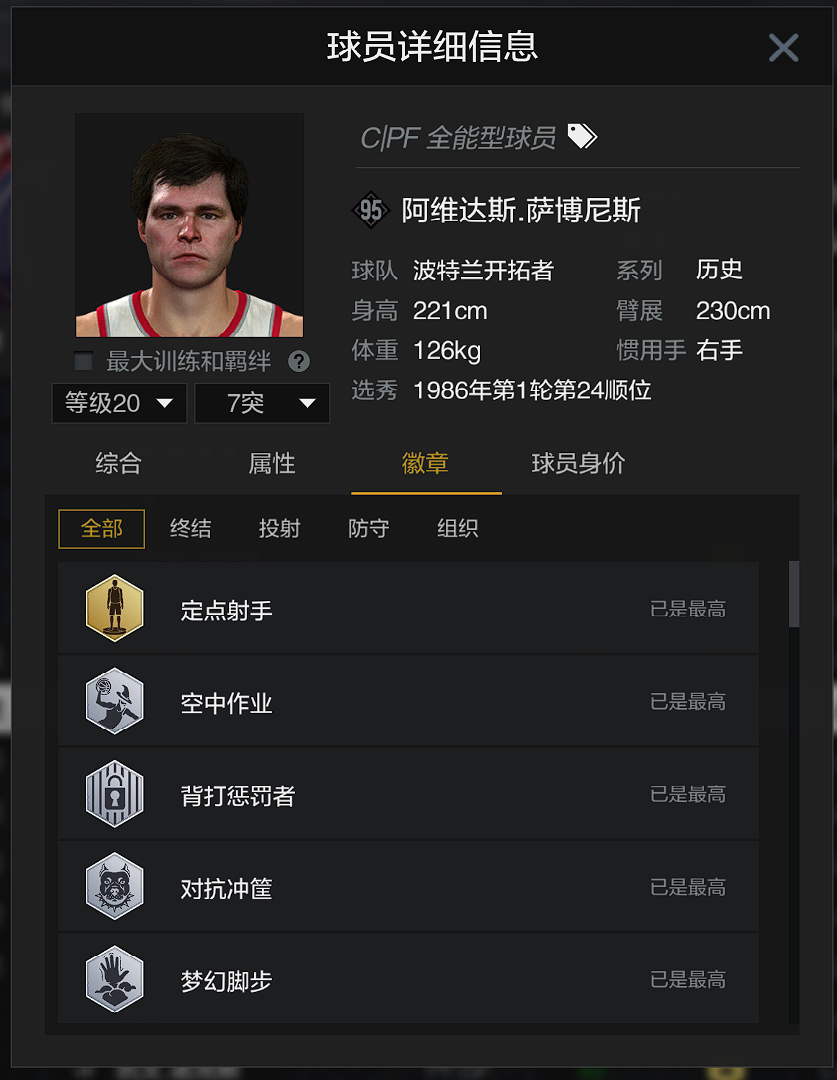Click the 梦幻脚步 hand badge icon
Screen dimensions: 837x1080
tap(114, 979)
